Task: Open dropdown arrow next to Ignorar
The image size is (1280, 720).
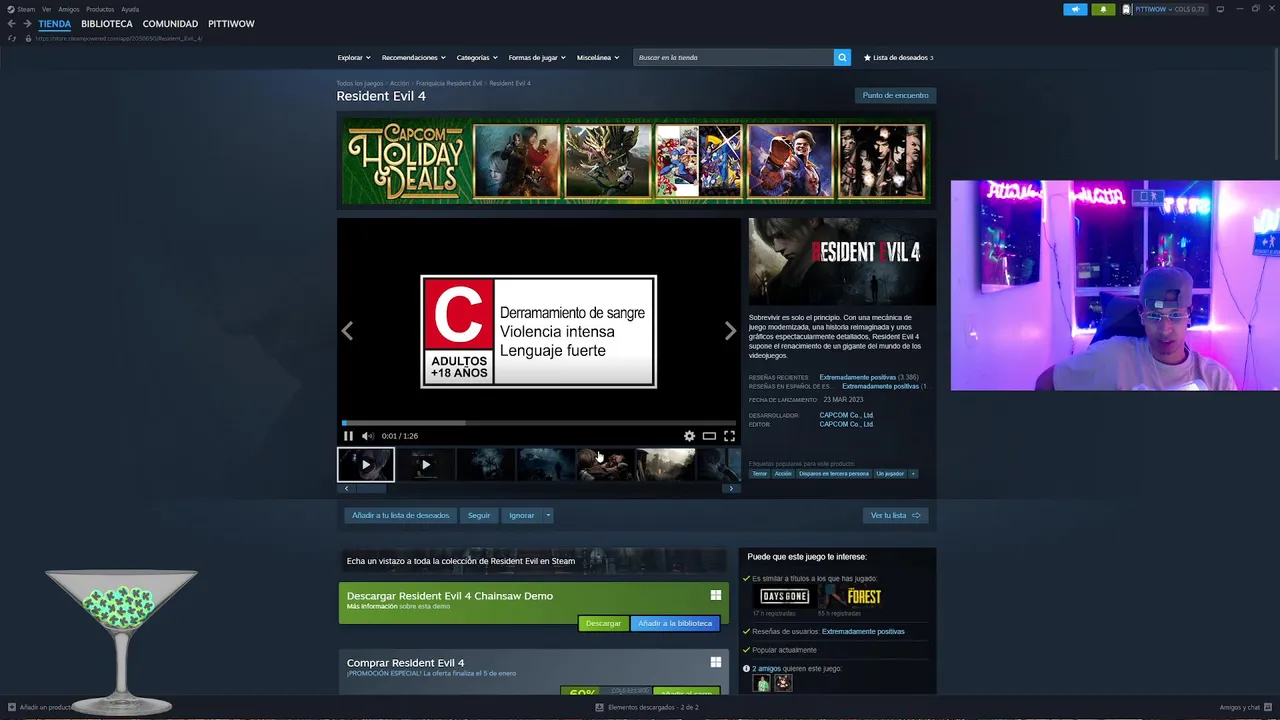Action: click(x=548, y=516)
